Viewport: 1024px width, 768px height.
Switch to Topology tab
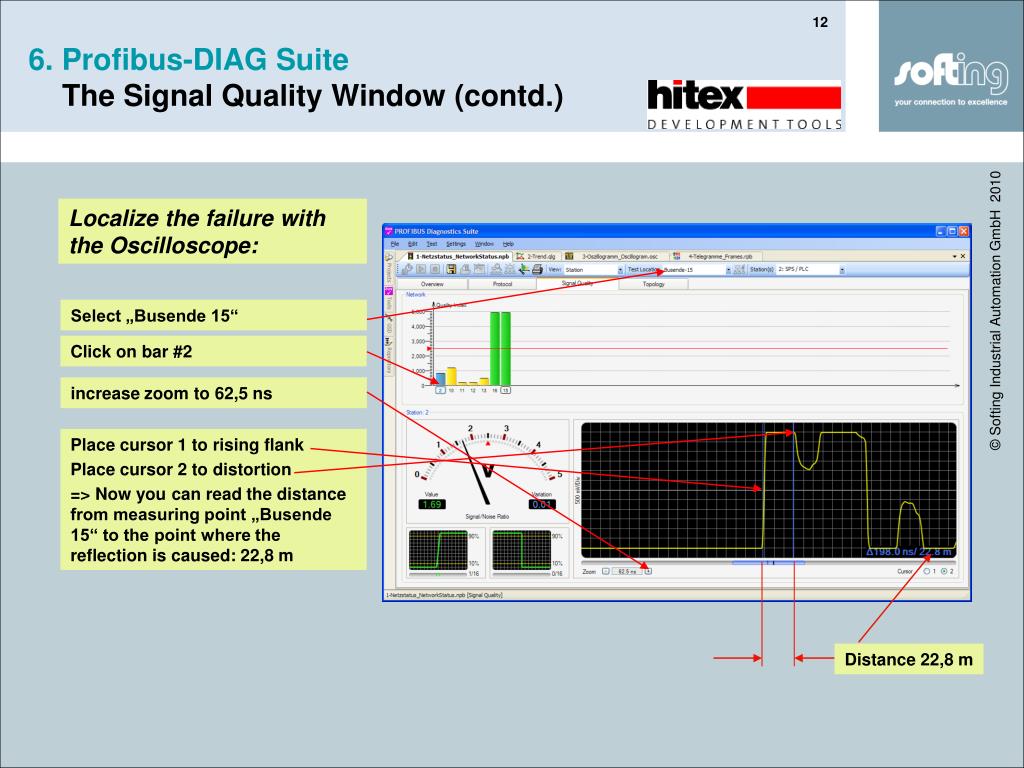click(653, 284)
